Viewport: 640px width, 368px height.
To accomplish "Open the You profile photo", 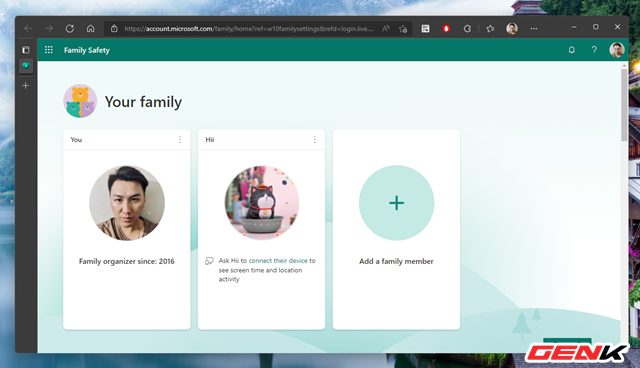I will [127, 203].
